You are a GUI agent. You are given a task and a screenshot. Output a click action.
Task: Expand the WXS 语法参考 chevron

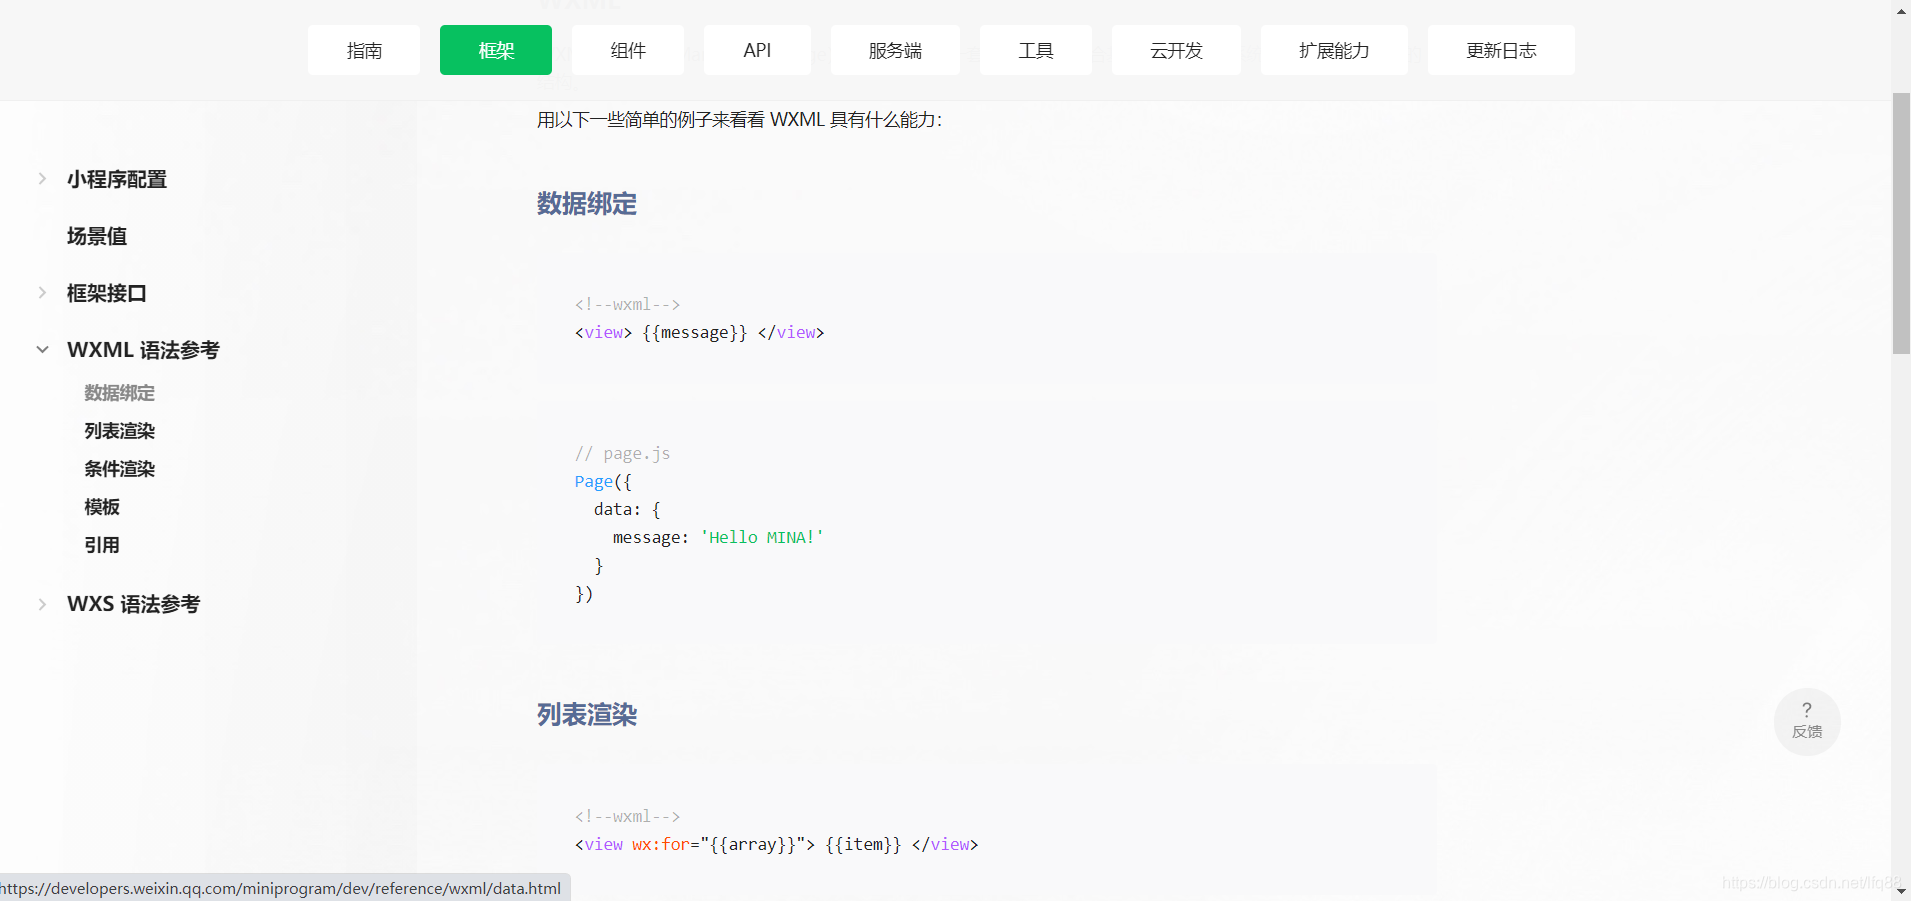coord(42,604)
